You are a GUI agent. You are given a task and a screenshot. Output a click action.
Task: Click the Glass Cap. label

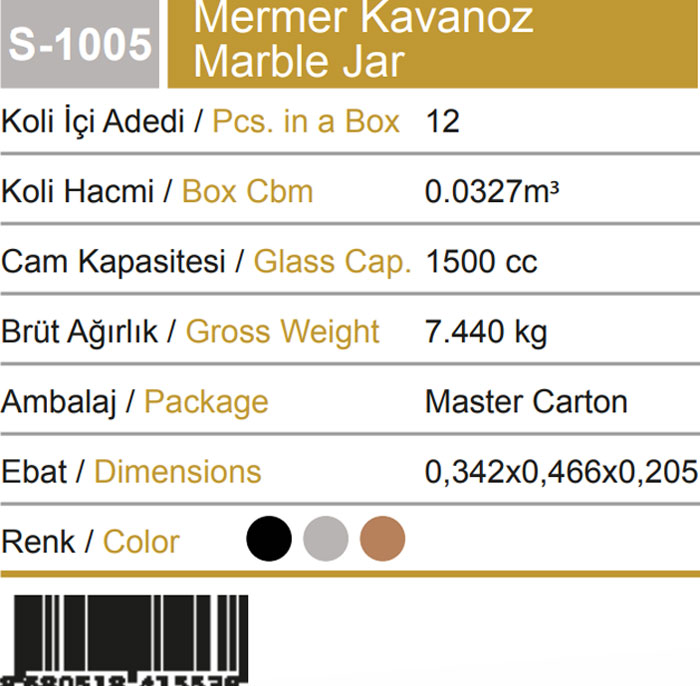pyautogui.click(x=332, y=262)
